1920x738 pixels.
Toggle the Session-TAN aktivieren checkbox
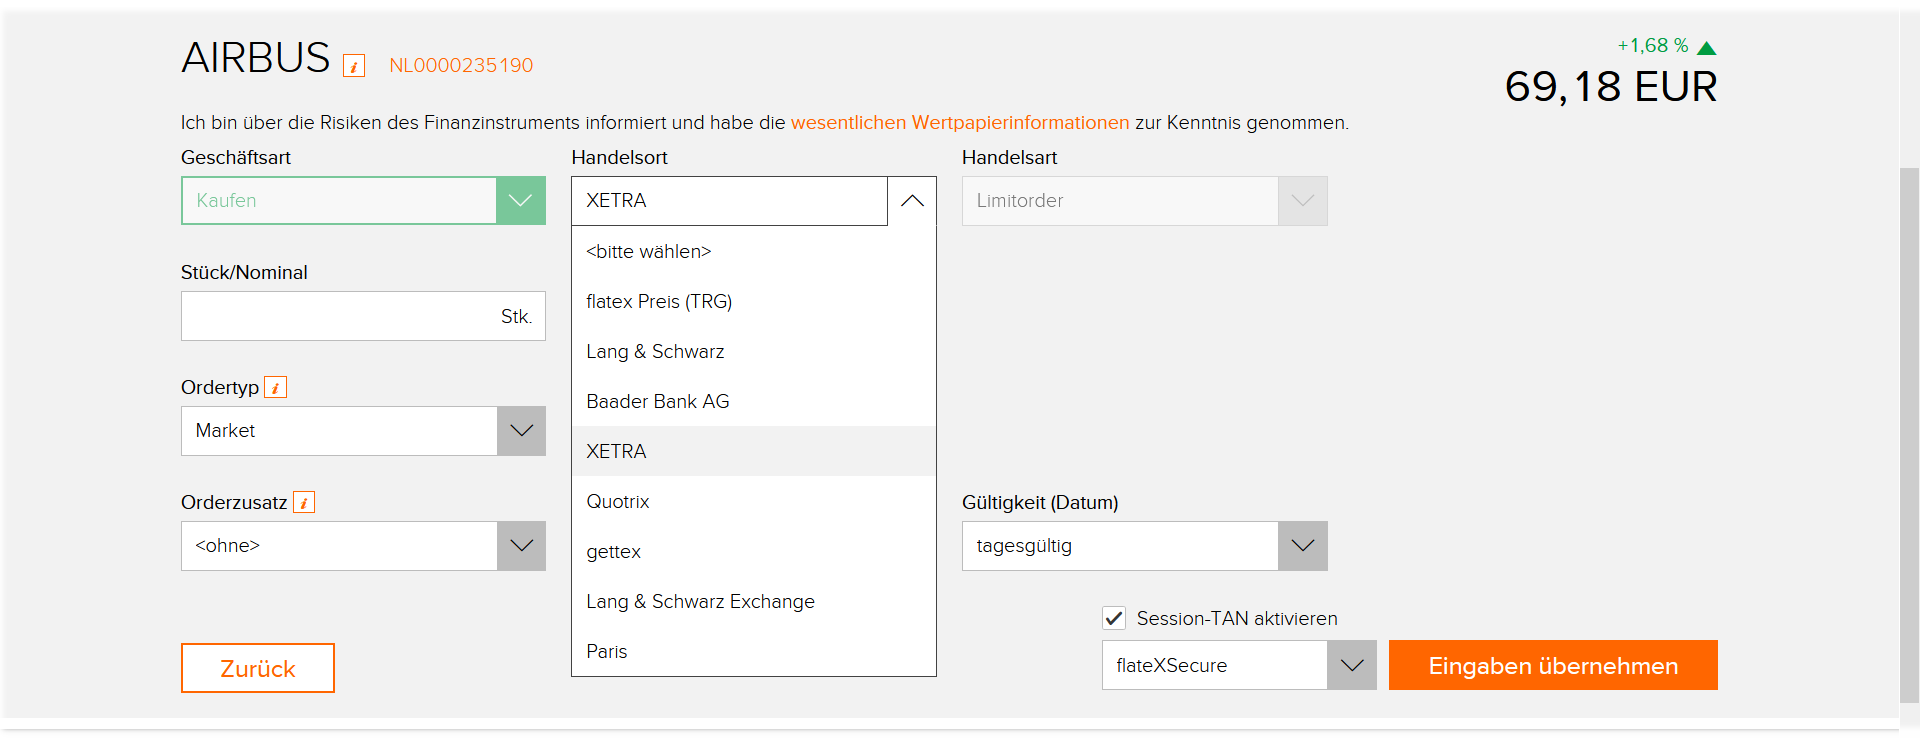coord(1114,618)
